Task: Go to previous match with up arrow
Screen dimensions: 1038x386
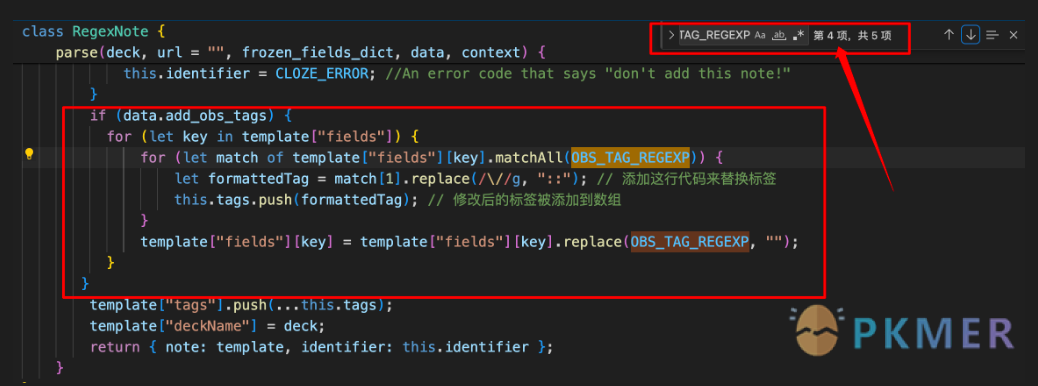Action: pyautogui.click(x=949, y=35)
